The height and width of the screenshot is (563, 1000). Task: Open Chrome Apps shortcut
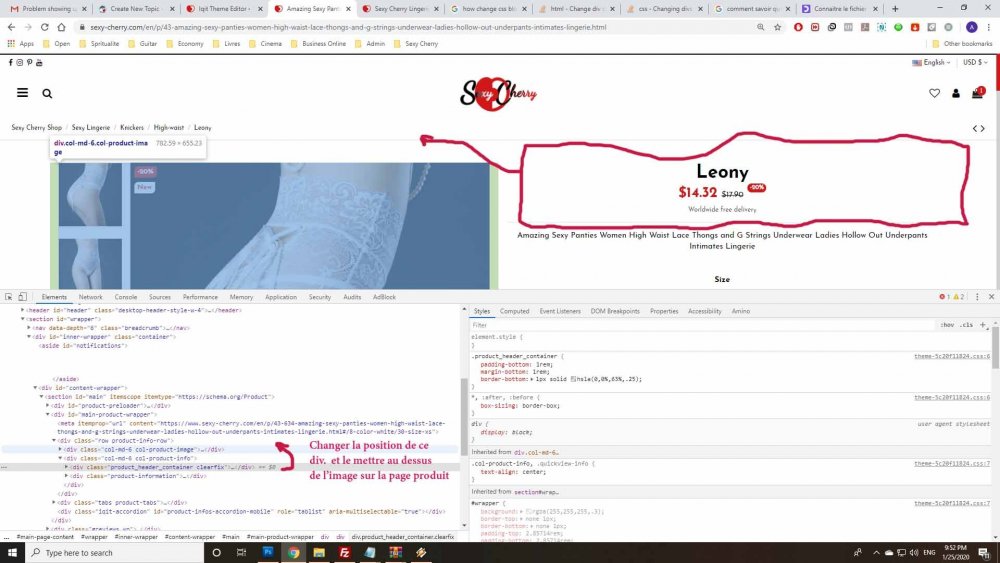point(20,44)
